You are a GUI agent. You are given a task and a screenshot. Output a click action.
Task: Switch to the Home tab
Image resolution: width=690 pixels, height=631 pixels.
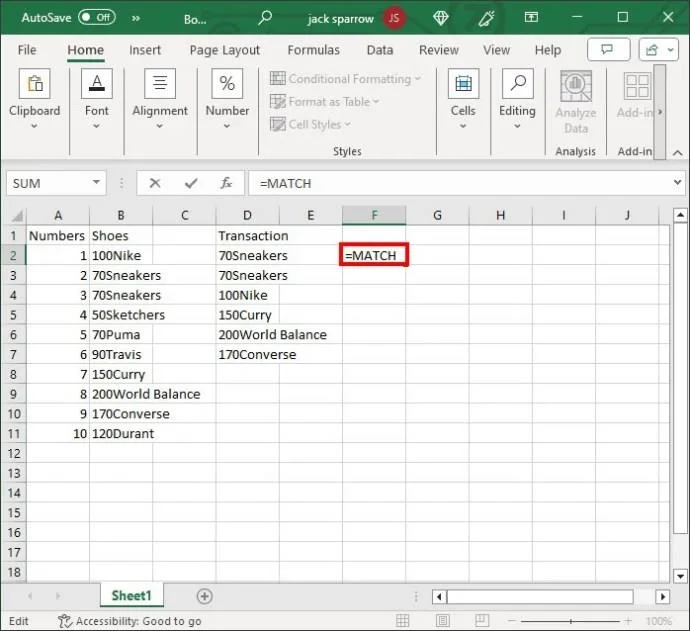pos(86,50)
